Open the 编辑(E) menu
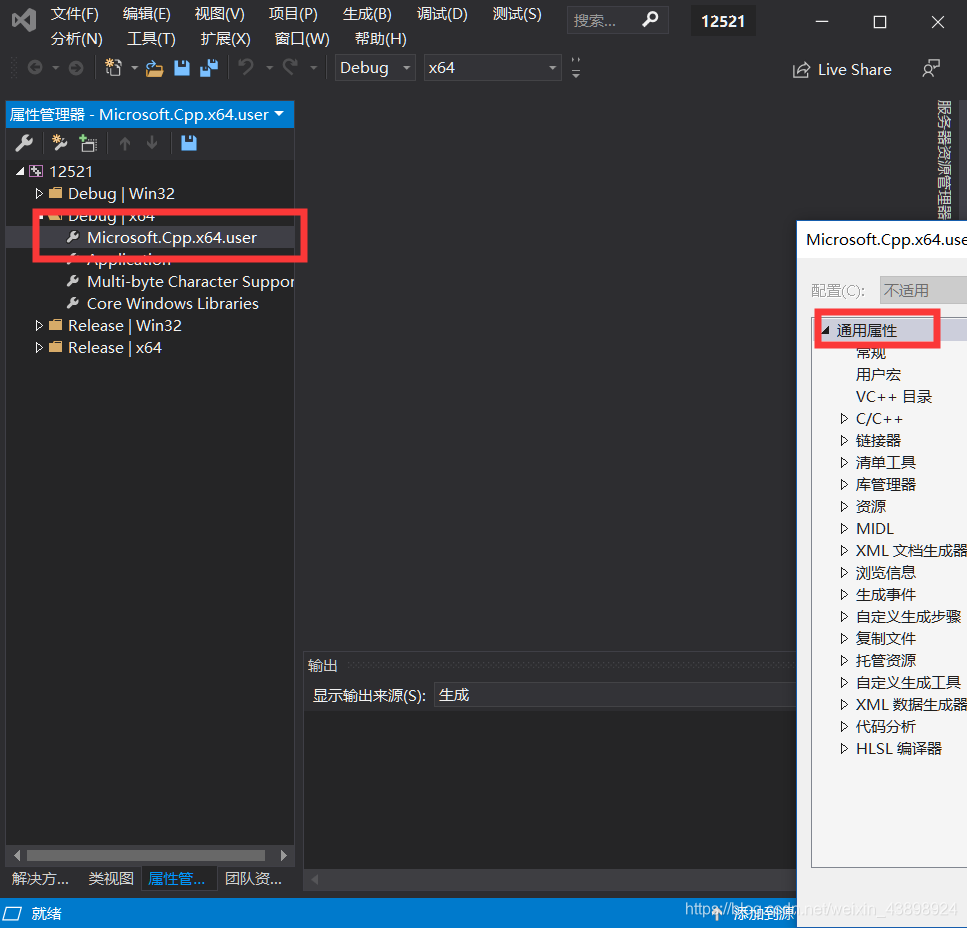Screen dimensions: 967x928 point(147,14)
